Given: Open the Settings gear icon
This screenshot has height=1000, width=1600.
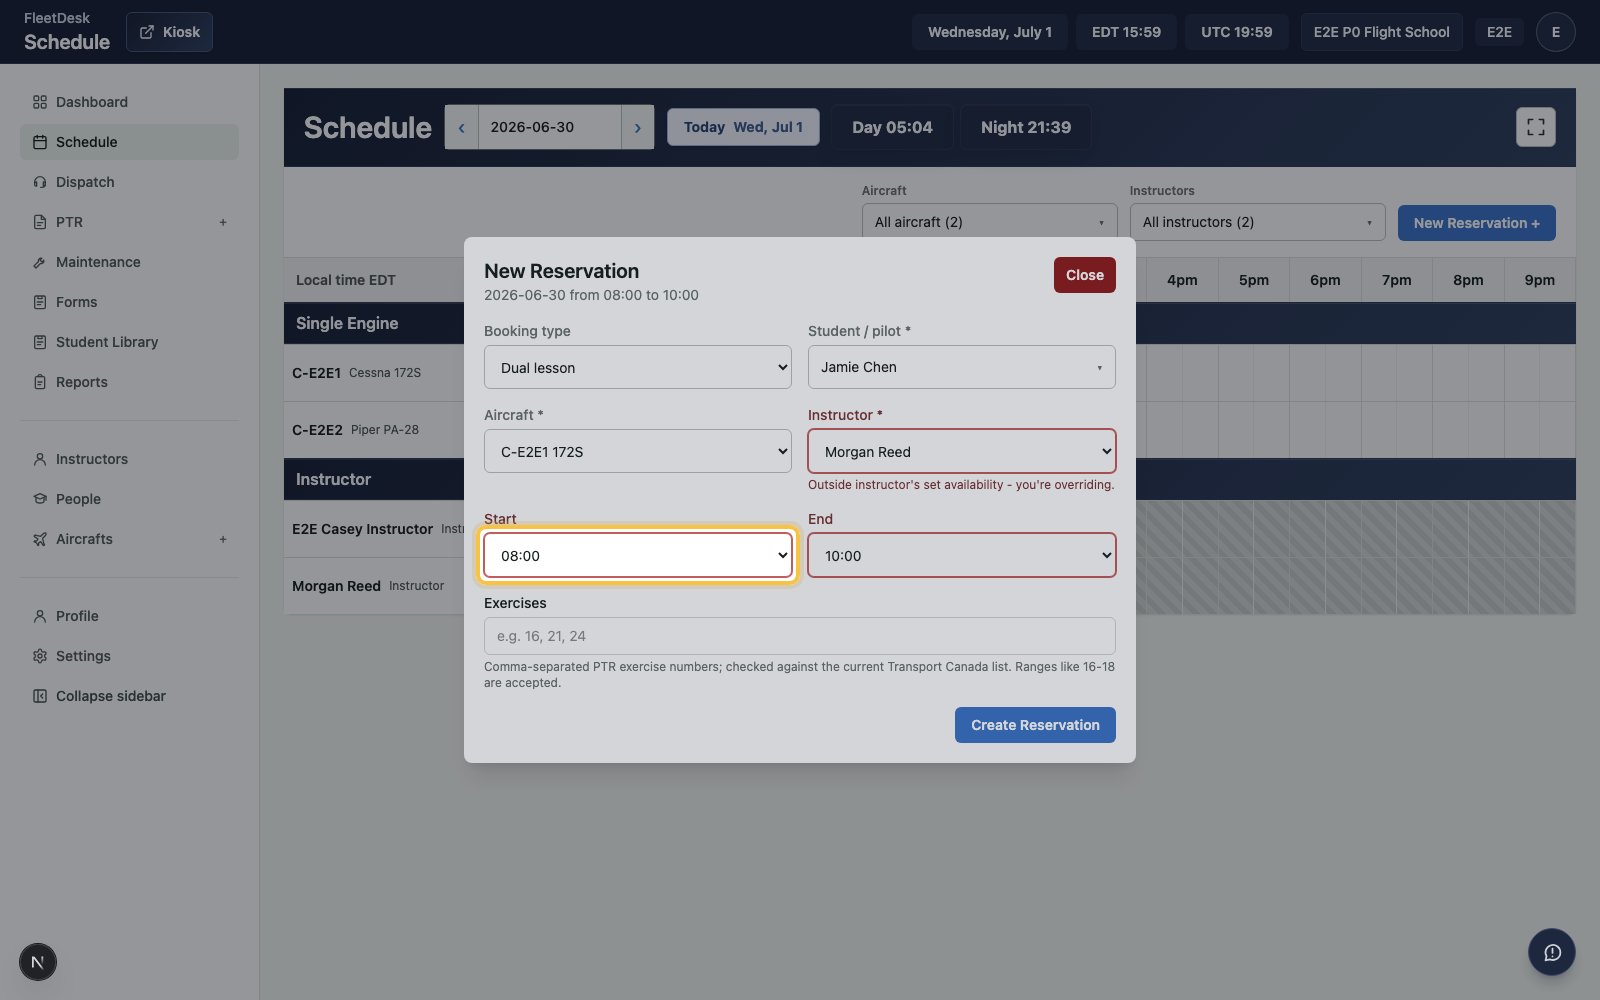Looking at the screenshot, I should coord(40,656).
